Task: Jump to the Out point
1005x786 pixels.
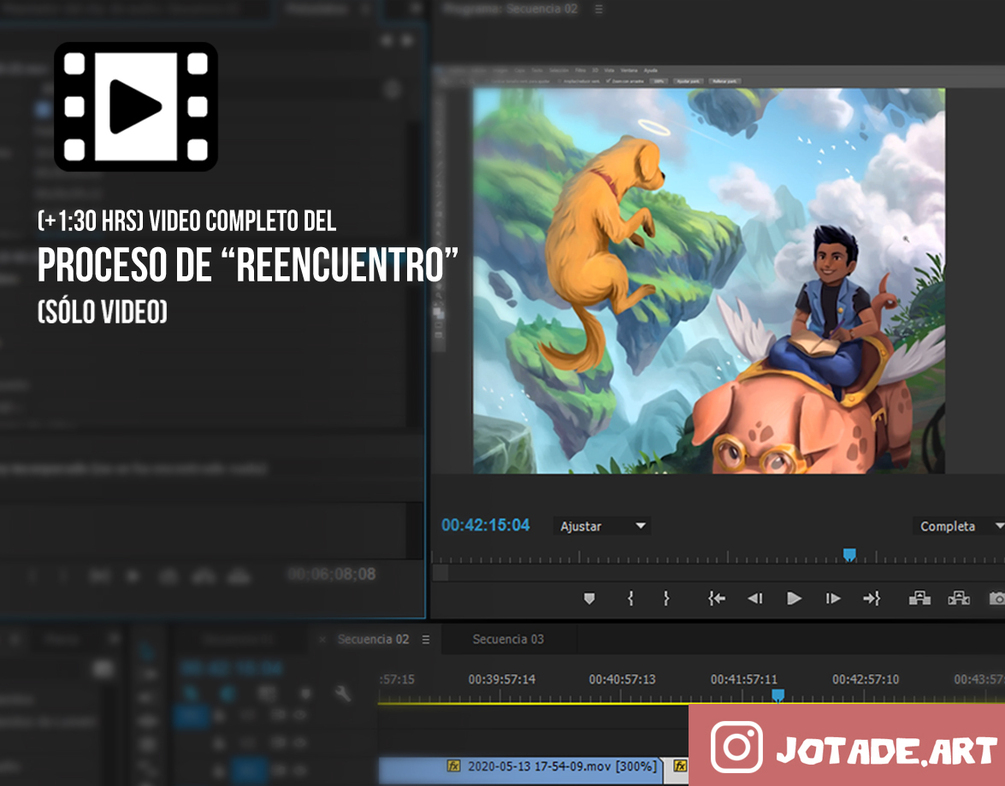Action: tap(872, 598)
